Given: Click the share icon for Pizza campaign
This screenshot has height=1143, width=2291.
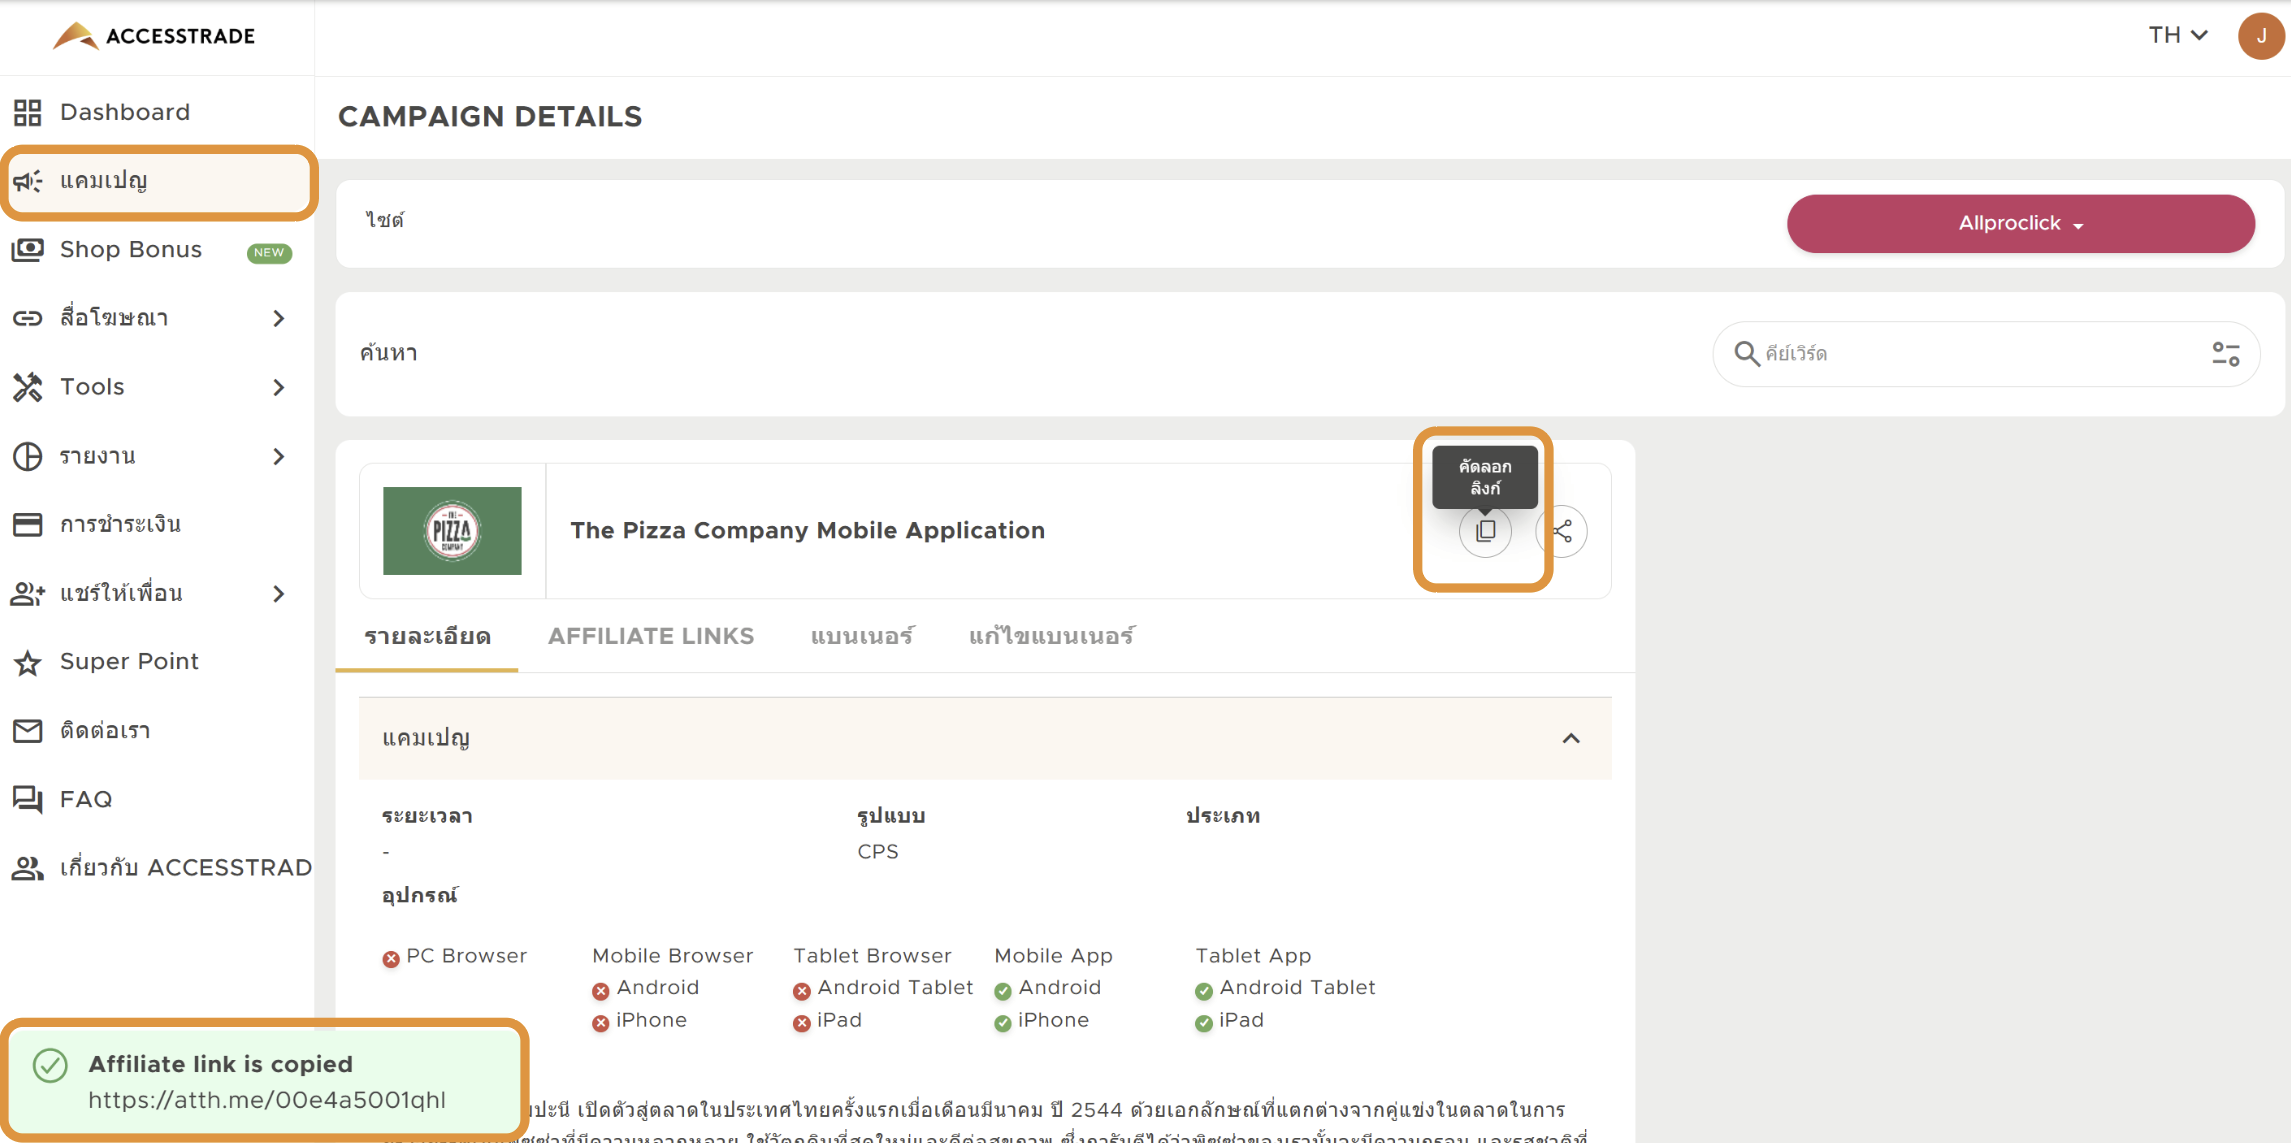Looking at the screenshot, I should pyautogui.click(x=1562, y=531).
